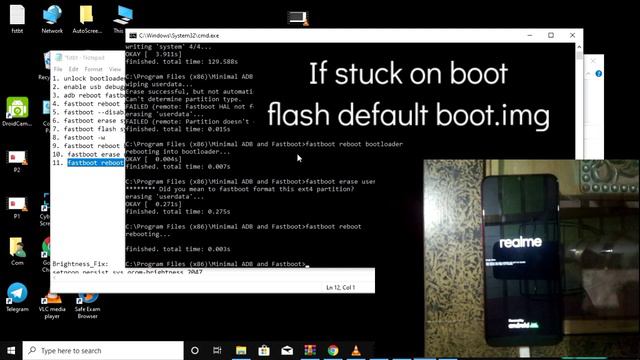Click the '2. enable usb debug' line in Notepad
The image size is (640, 360).
(88, 87)
